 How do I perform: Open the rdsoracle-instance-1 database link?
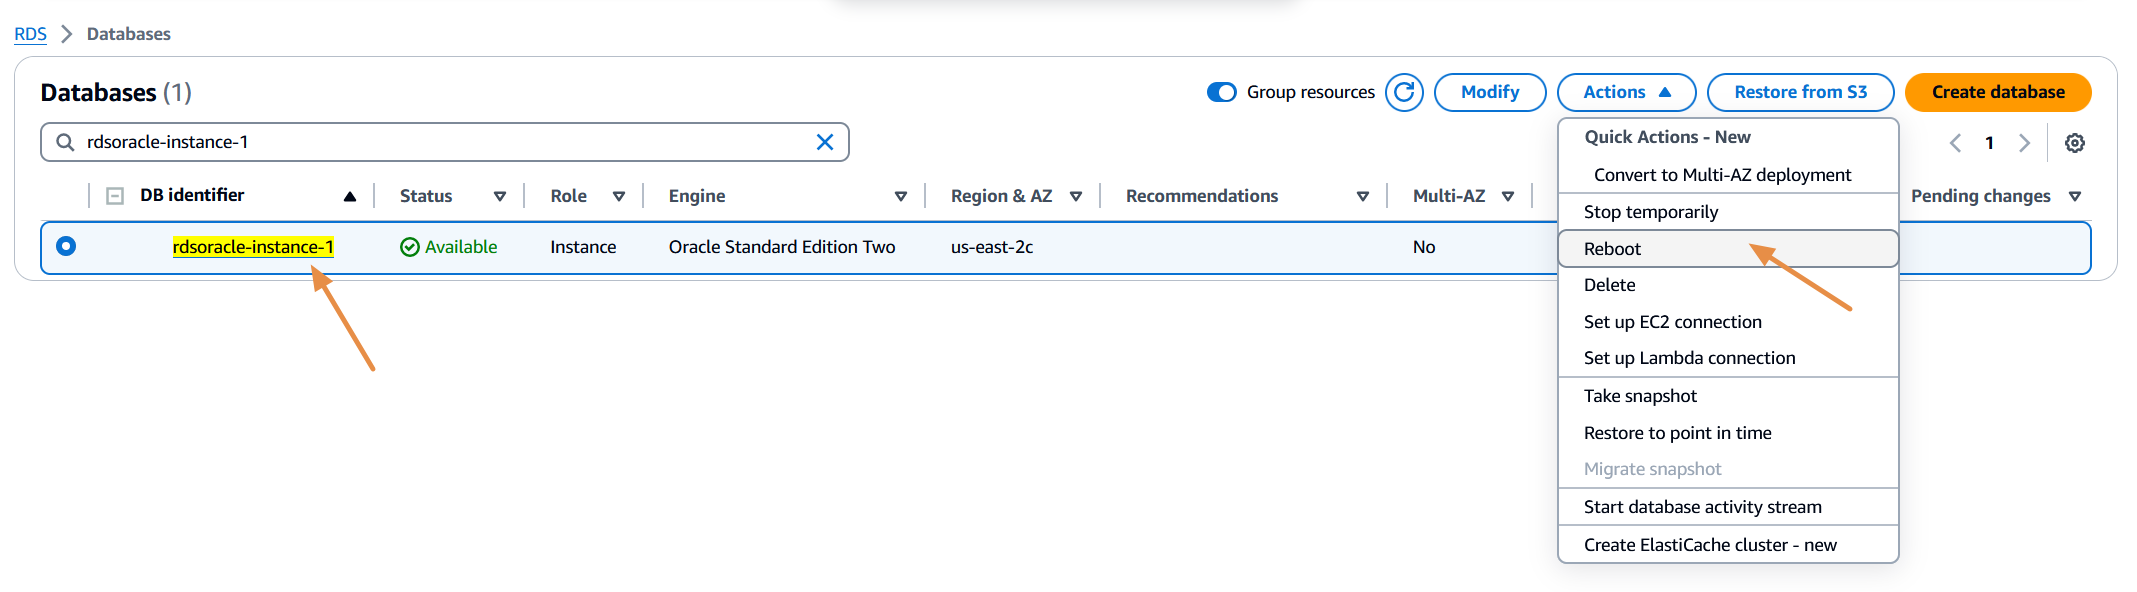253,247
